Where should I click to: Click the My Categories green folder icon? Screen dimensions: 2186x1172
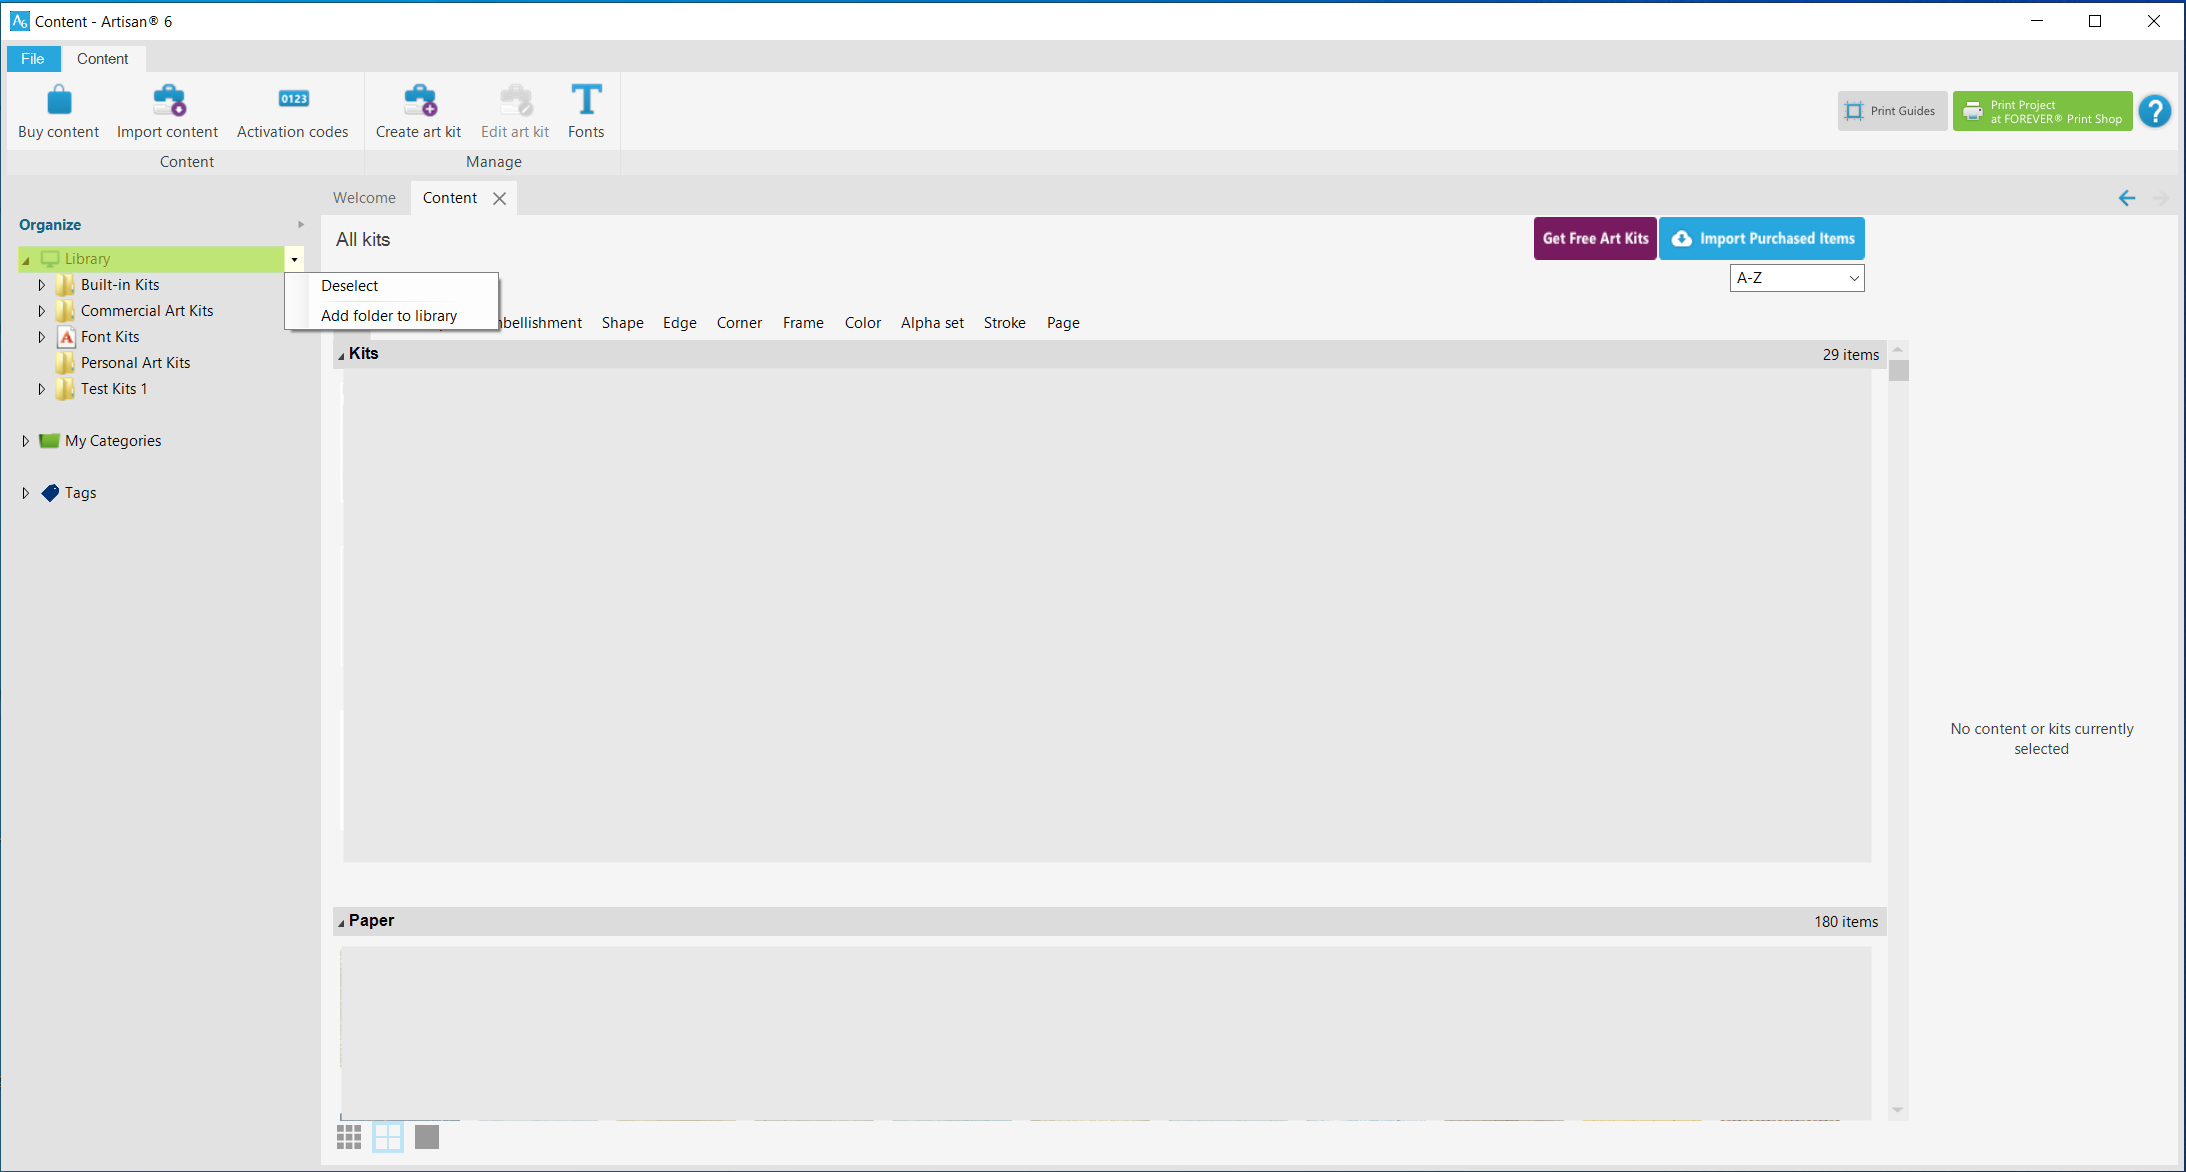(50, 441)
